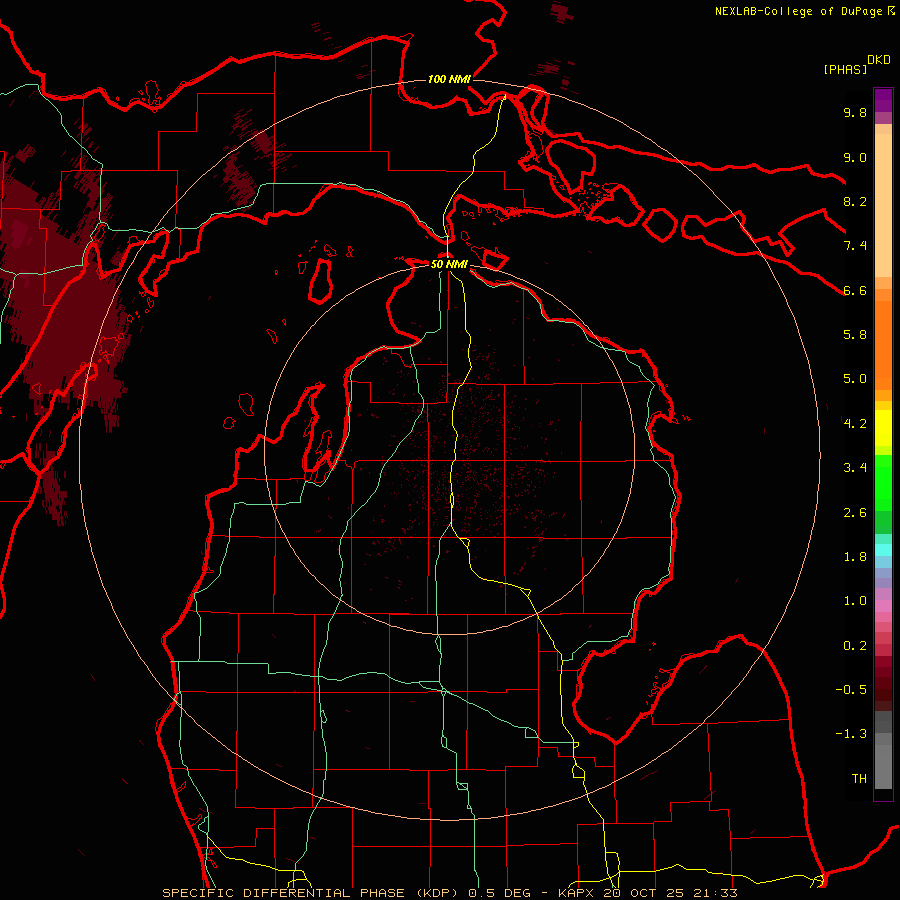Click the [PHAS] legend label
The height and width of the screenshot is (900, 900).
pos(845,69)
